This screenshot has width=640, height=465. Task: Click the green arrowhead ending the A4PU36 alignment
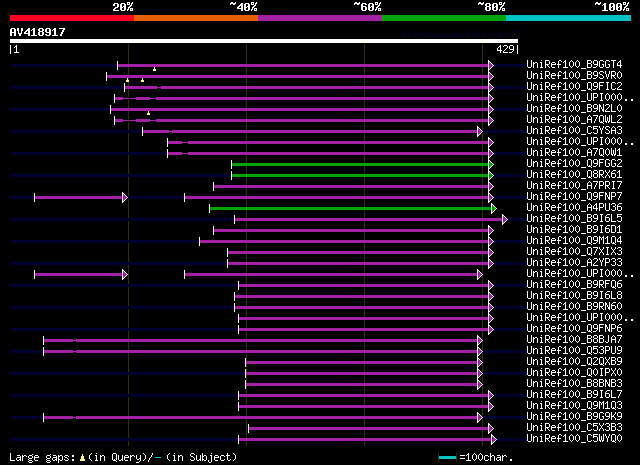494,209
